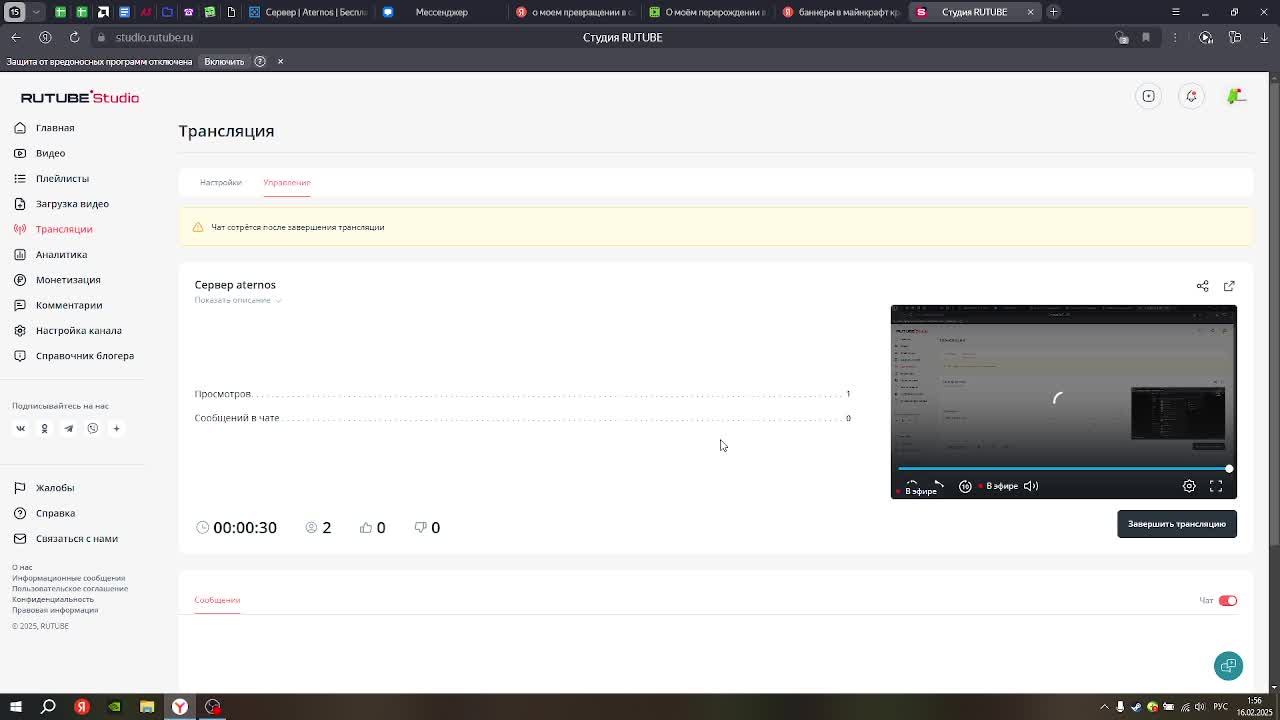Screen dimensions: 1280x720
Task: Open Пользовательское соглашение link
Action: 70,588
